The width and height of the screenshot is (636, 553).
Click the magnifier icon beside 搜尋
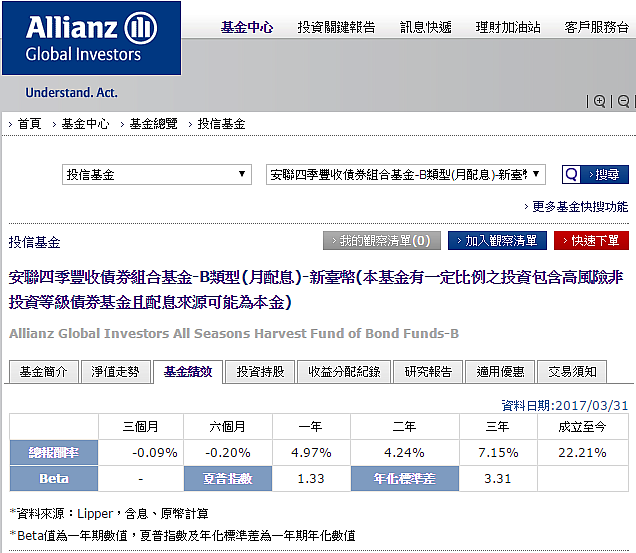(x=572, y=175)
